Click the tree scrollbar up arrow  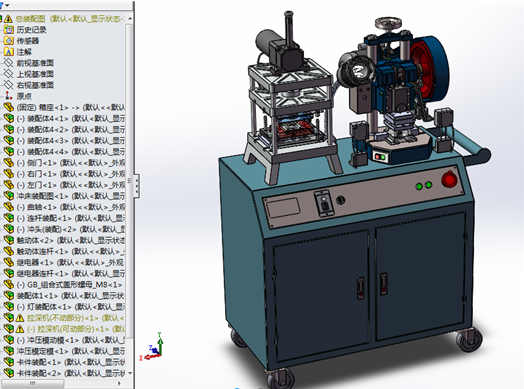click(130, 18)
